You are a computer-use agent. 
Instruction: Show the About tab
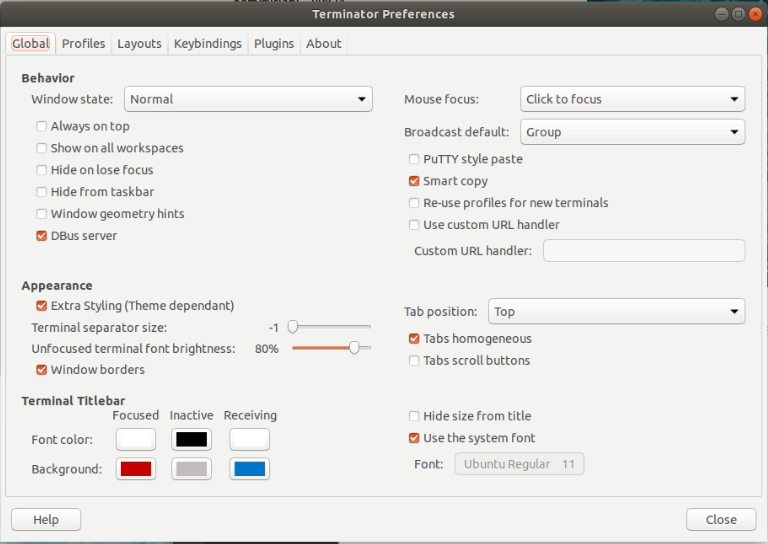[324, 44]
